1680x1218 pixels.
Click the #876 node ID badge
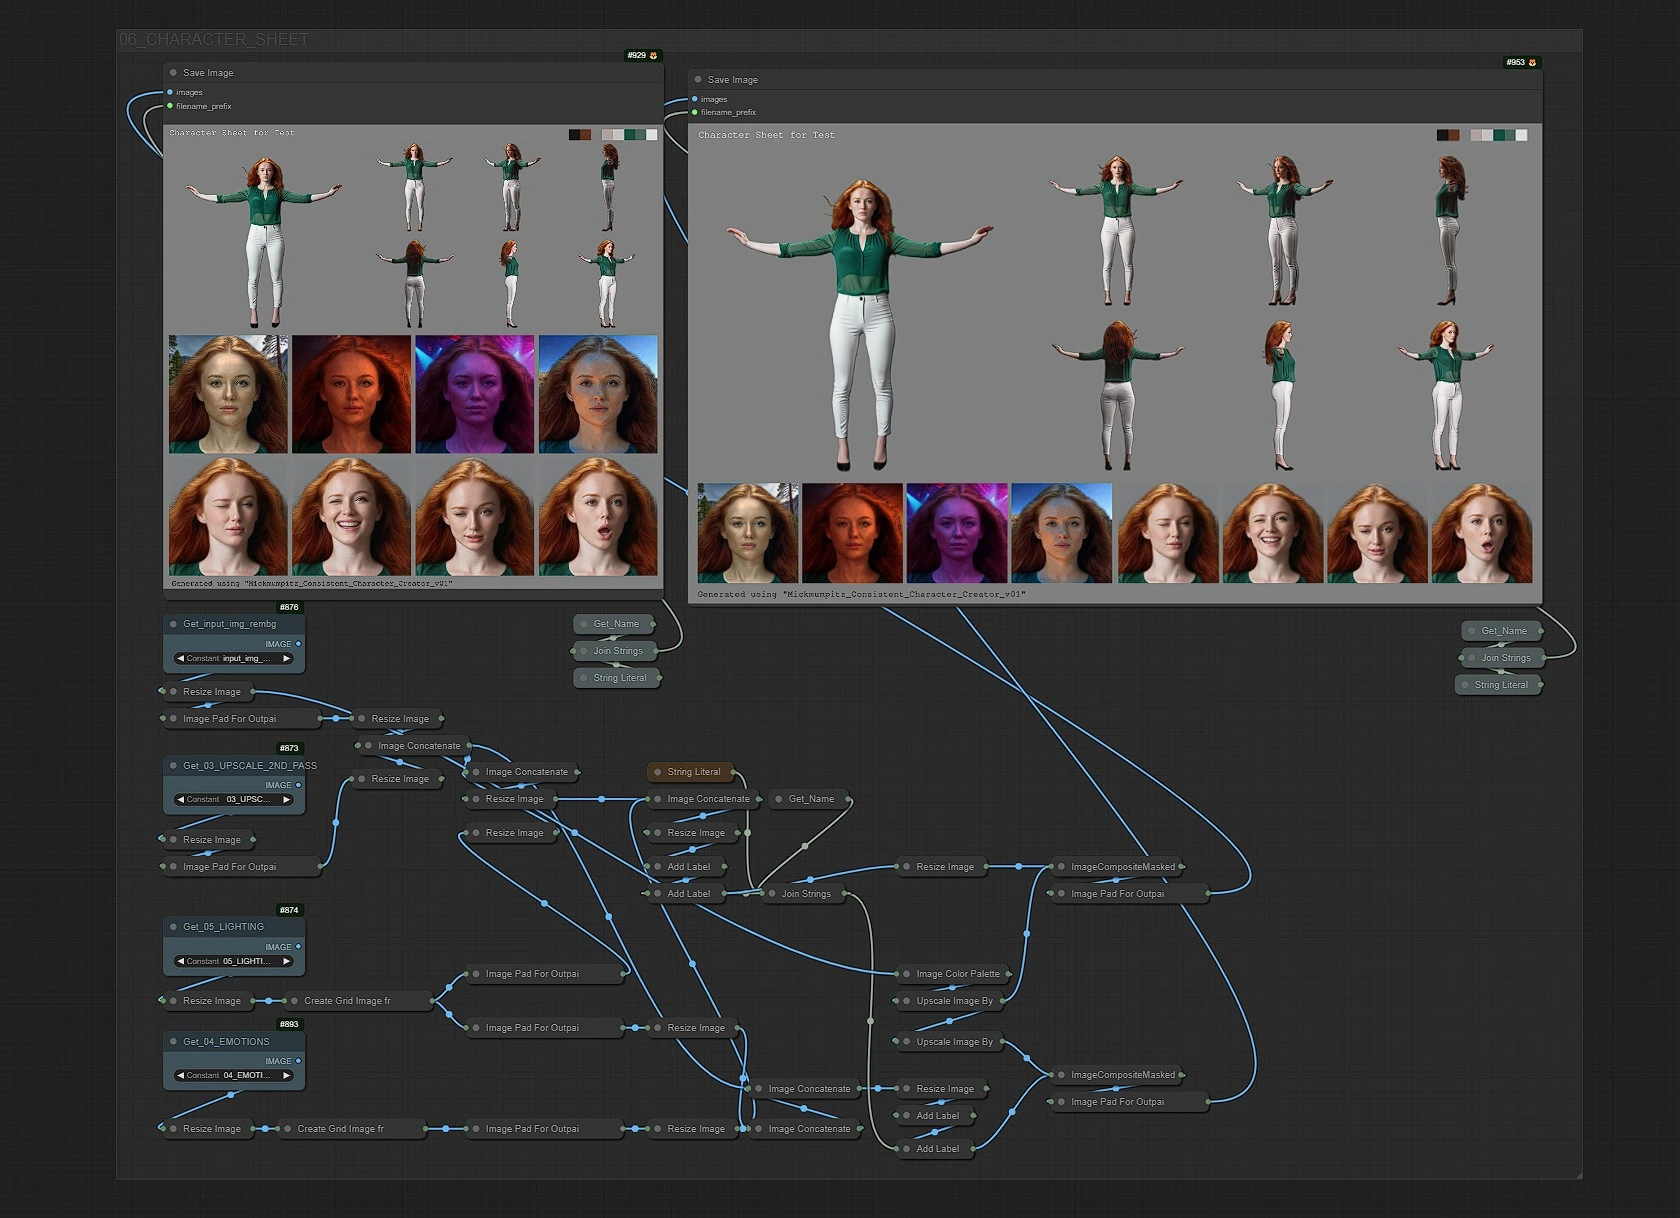(x=289, y=607)
